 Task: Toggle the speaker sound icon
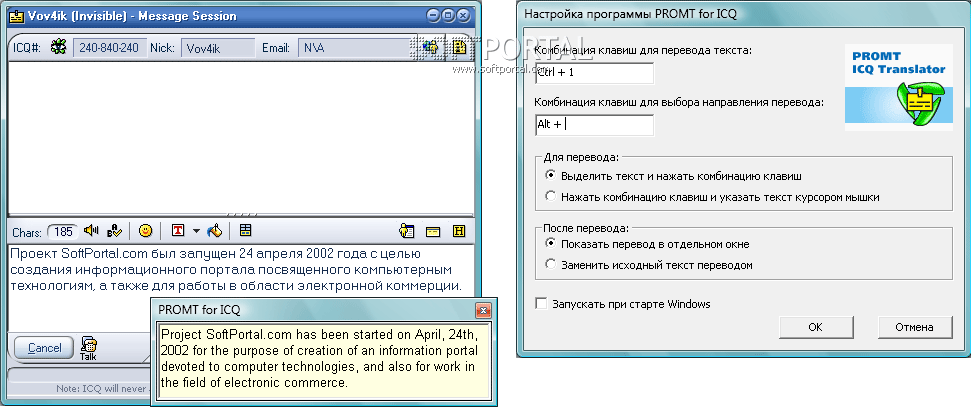pos(92,231)
